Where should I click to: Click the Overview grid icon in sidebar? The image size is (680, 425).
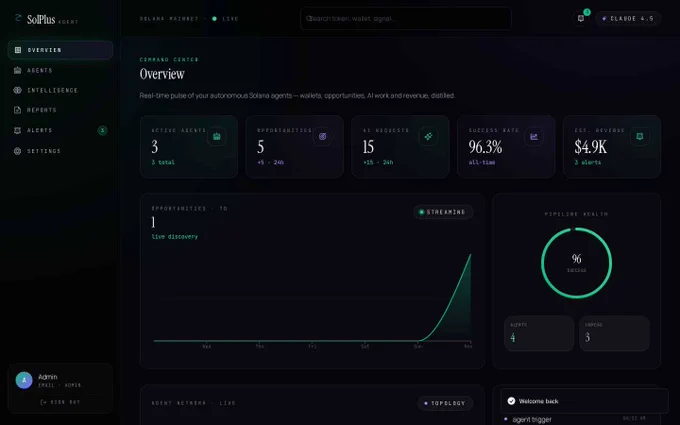point(18,50)
